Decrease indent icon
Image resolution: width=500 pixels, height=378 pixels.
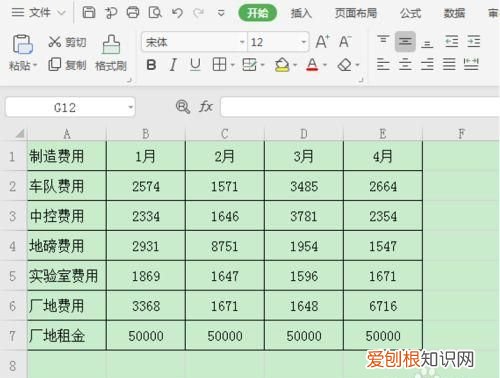point(452,41)
